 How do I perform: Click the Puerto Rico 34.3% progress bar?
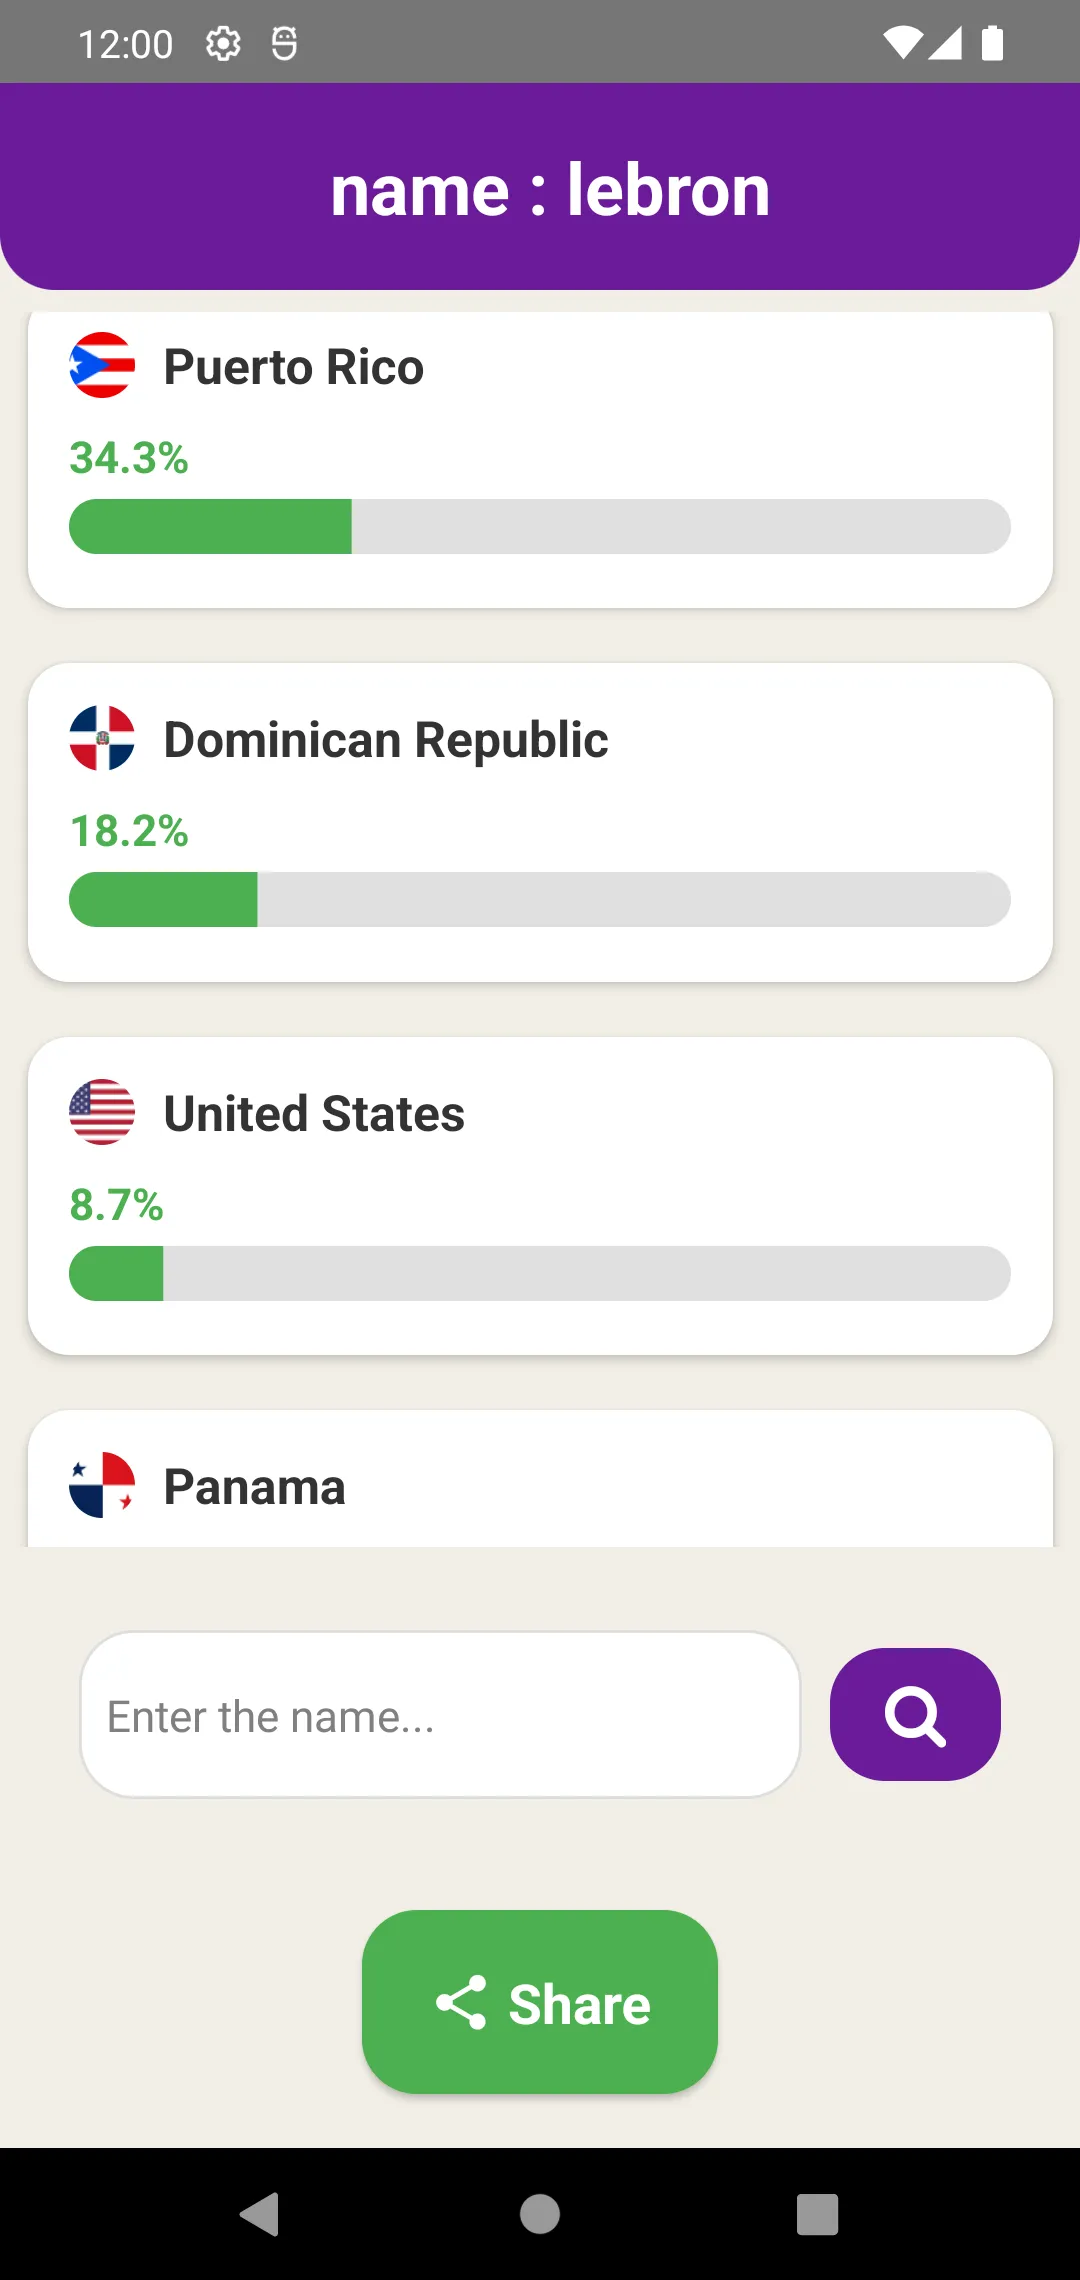(540, 526)
